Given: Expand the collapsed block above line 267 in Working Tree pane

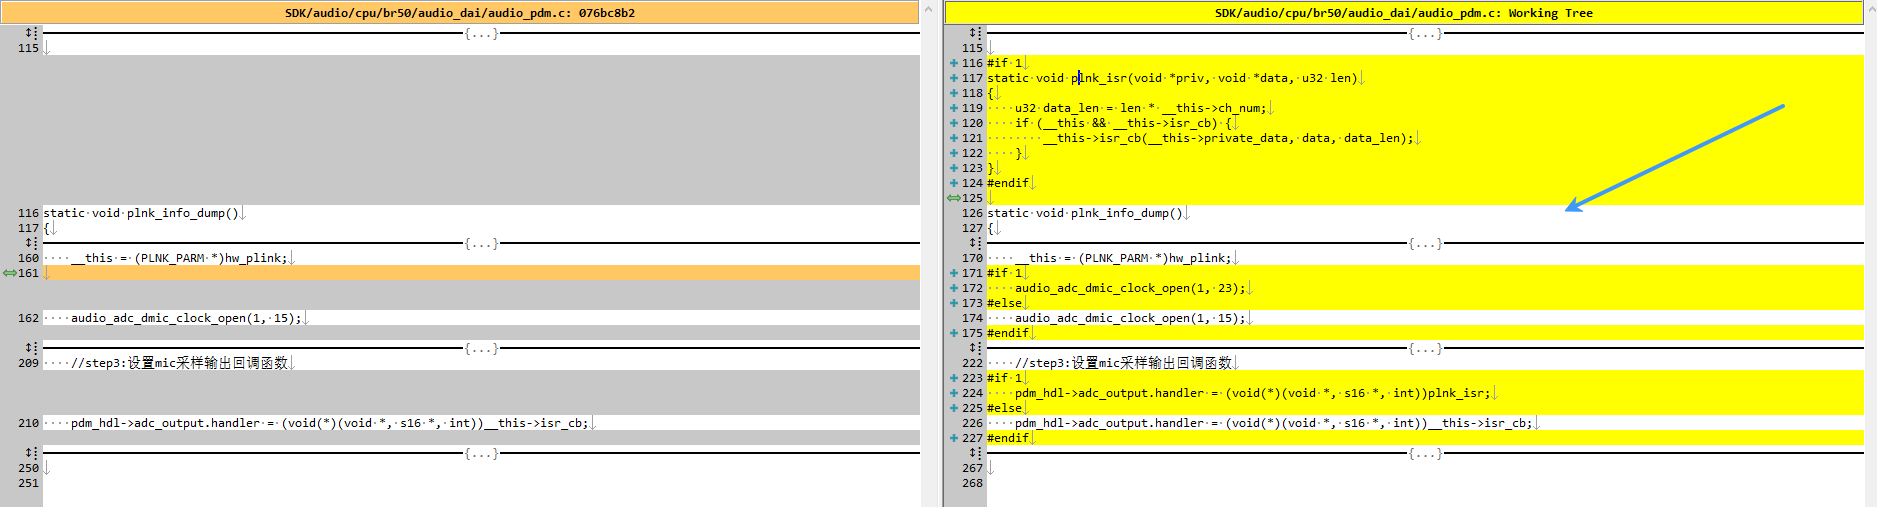Looking at the screenshot, I should coord(975,453).
